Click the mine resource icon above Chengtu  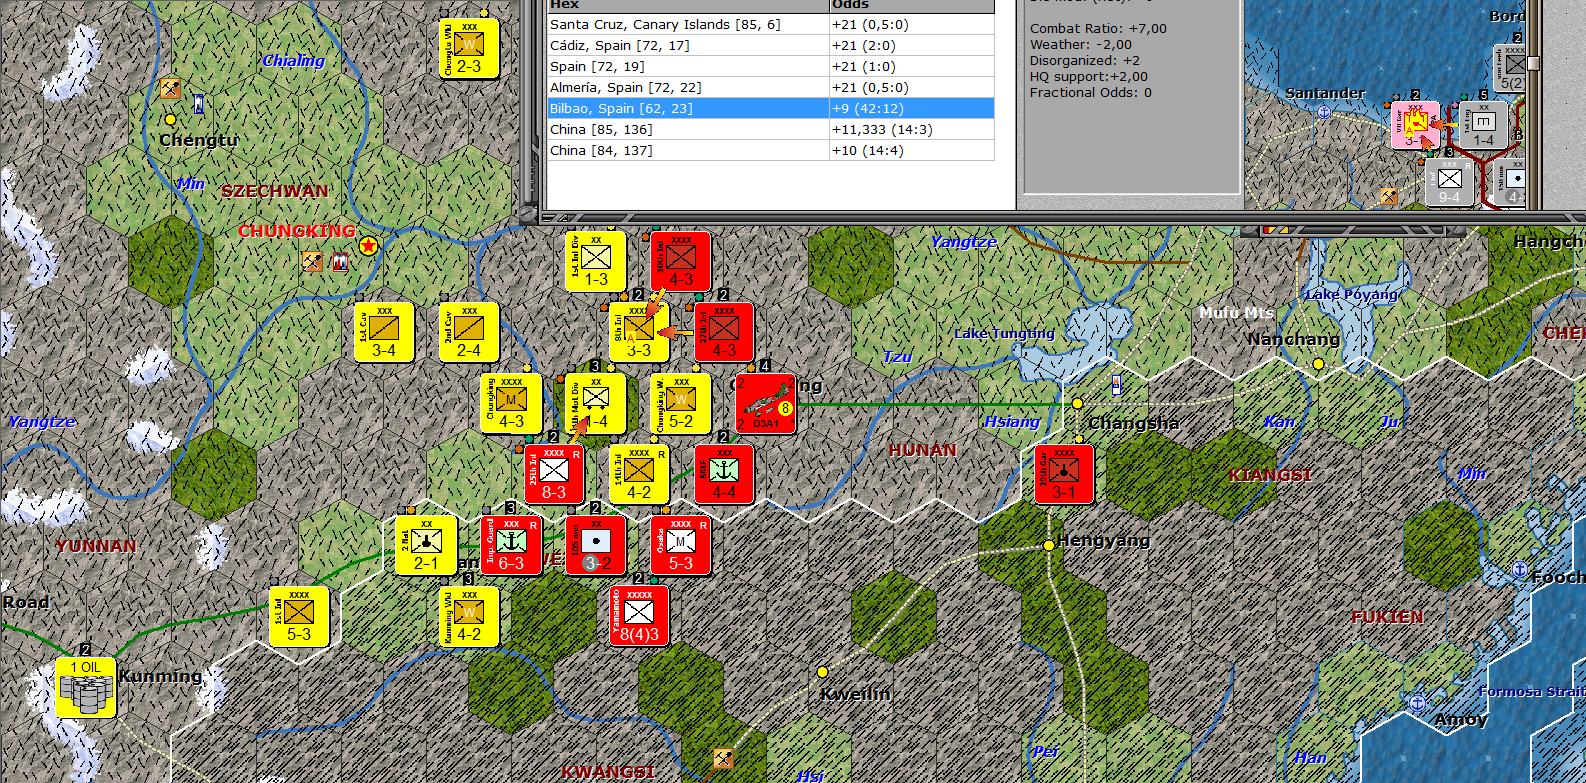(172, 88)
